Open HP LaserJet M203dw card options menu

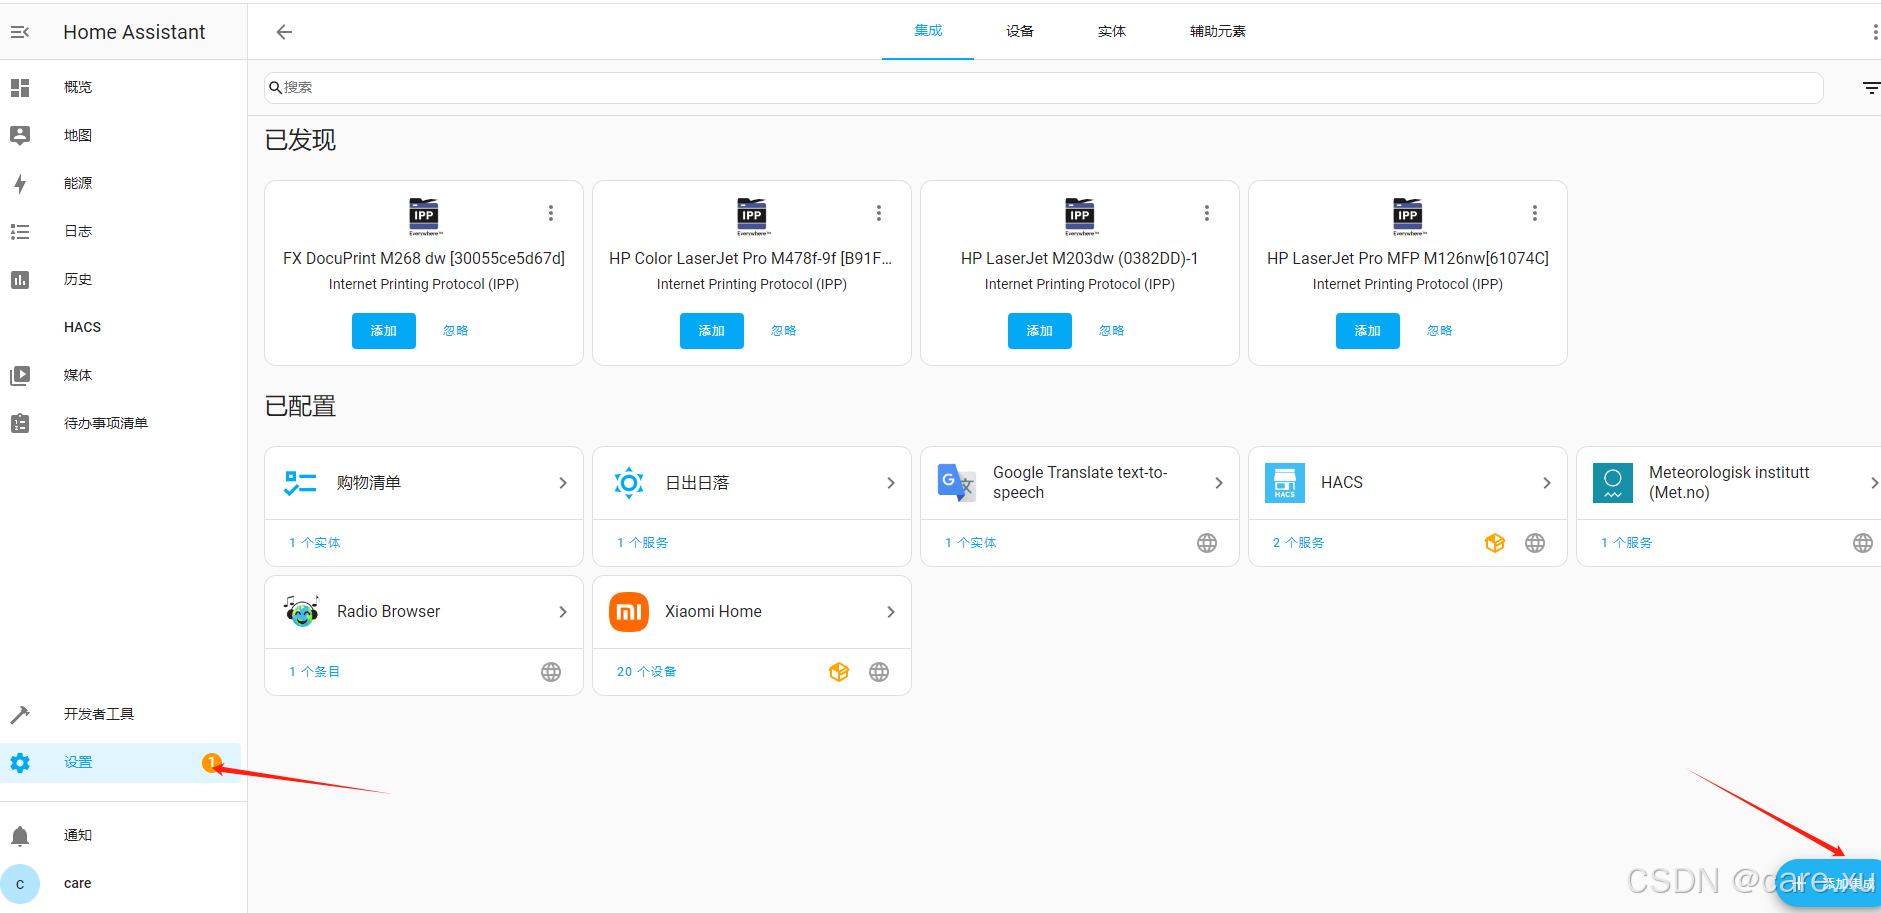1207,213
